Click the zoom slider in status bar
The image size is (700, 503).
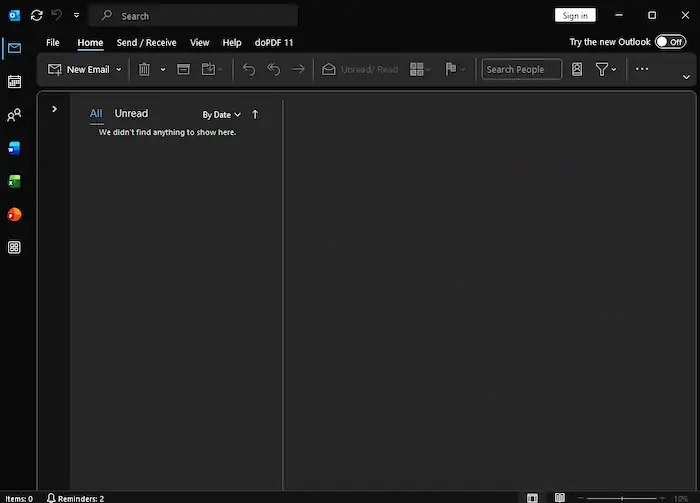click(621, 498)
